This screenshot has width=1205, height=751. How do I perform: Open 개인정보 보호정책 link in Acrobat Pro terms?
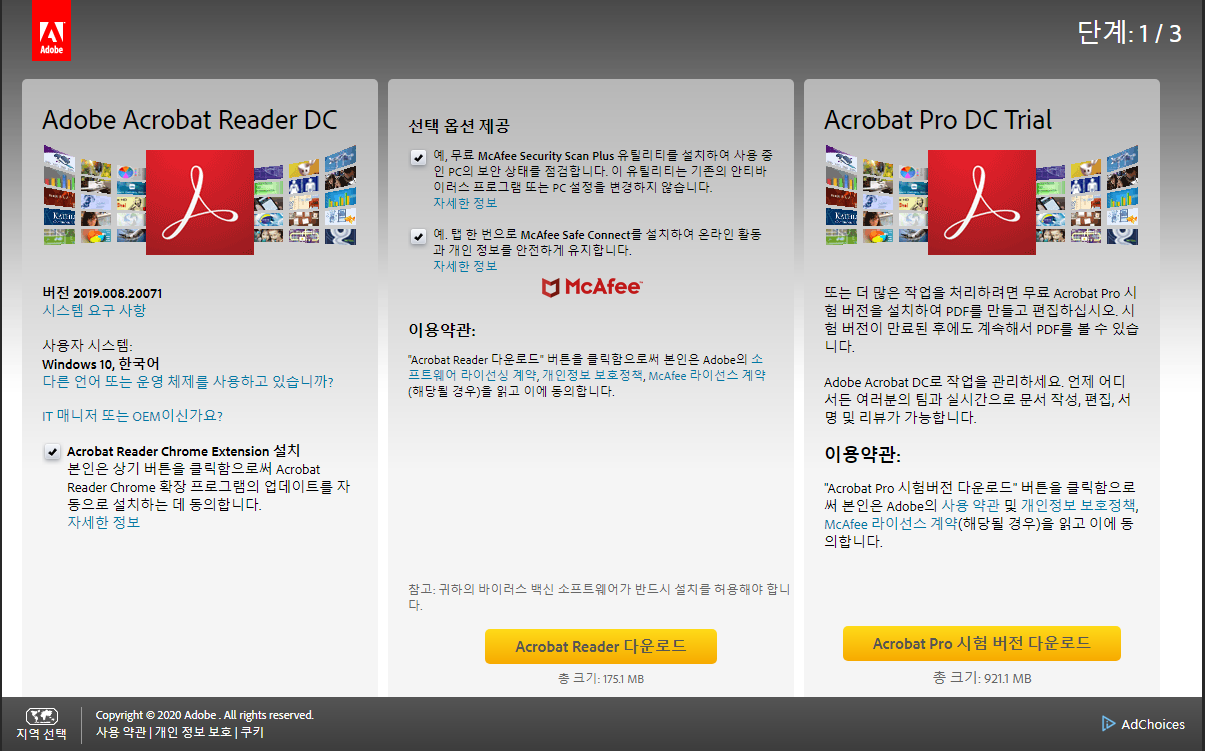(x=1077, y=506)
